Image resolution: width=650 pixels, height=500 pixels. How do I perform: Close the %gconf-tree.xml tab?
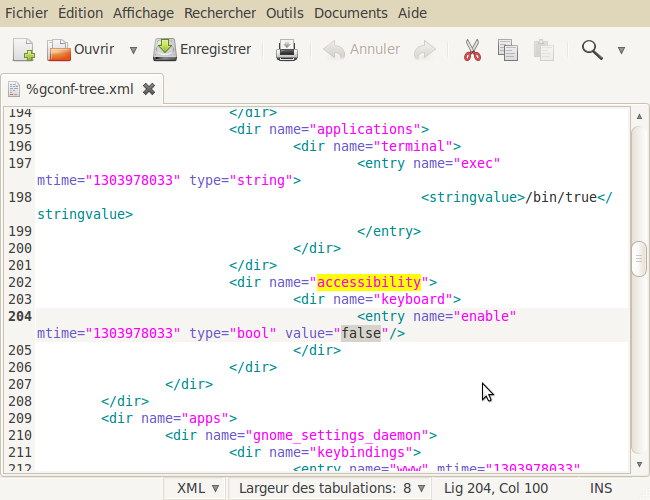click(149, 89)
